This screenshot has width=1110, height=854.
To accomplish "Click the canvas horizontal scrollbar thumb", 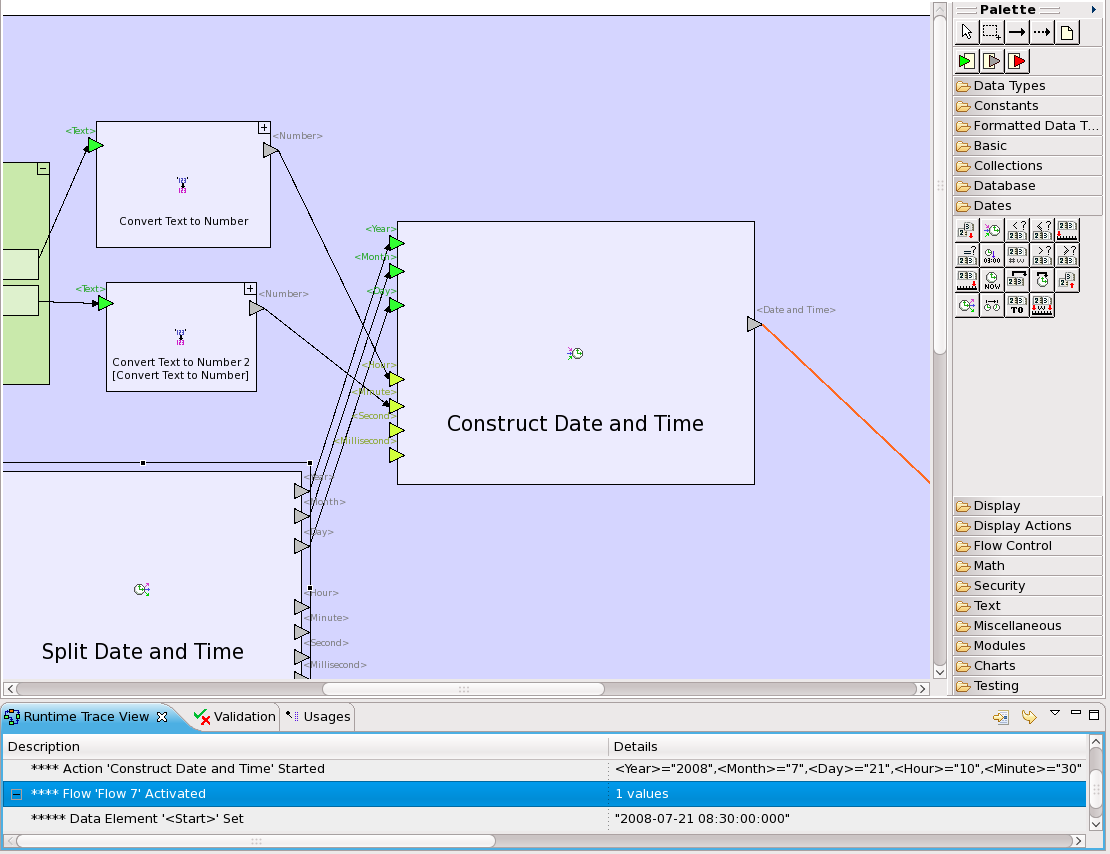I will point(463,689).
